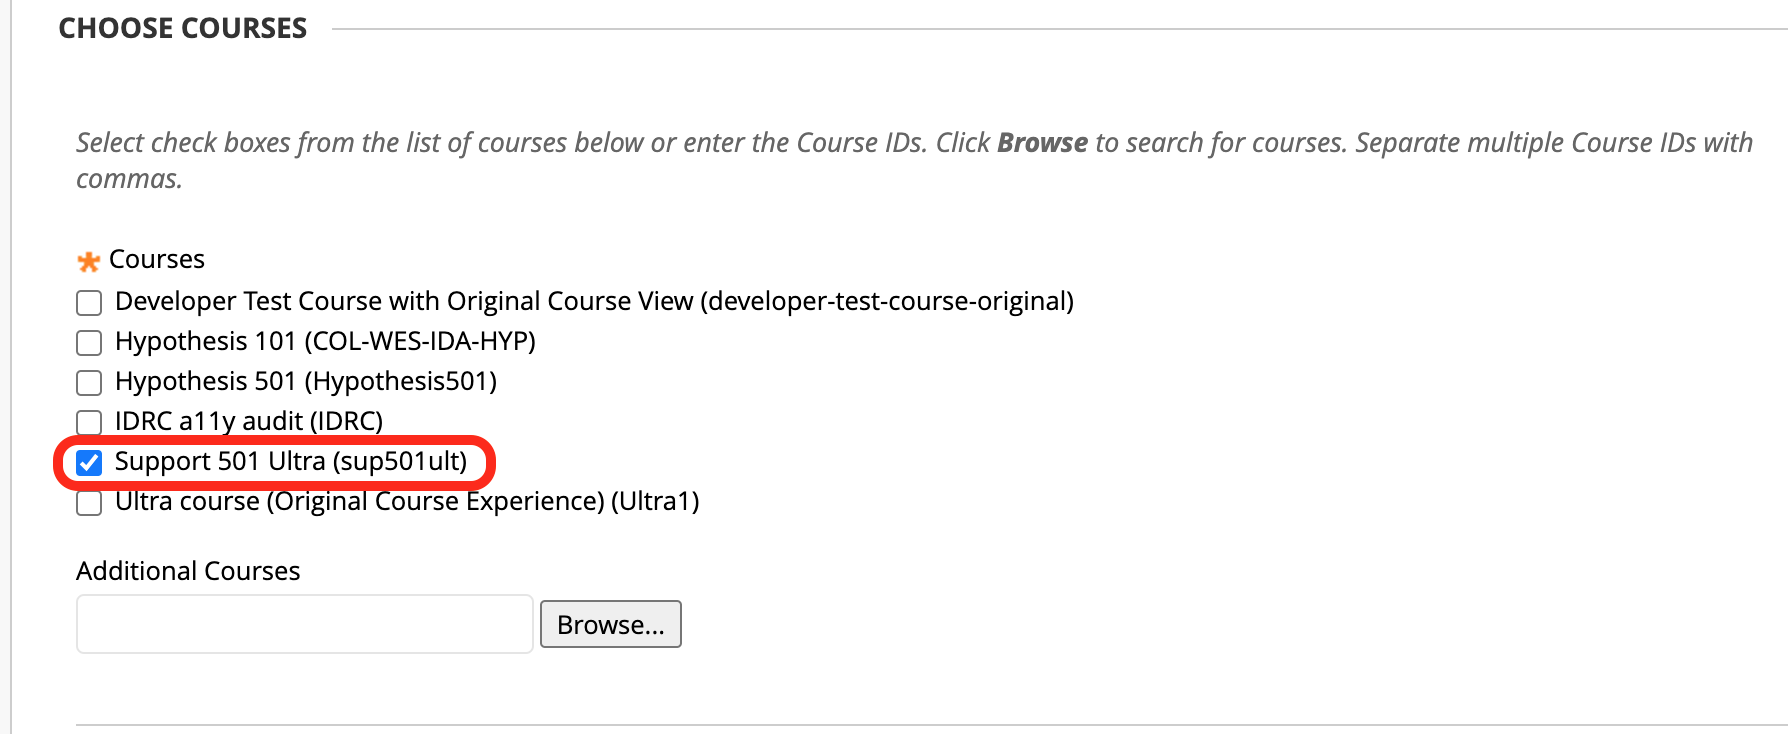The image size is (1788, 734).
Task: Check the Developer Test Course checkbox
Action: [x=88, y=301]
